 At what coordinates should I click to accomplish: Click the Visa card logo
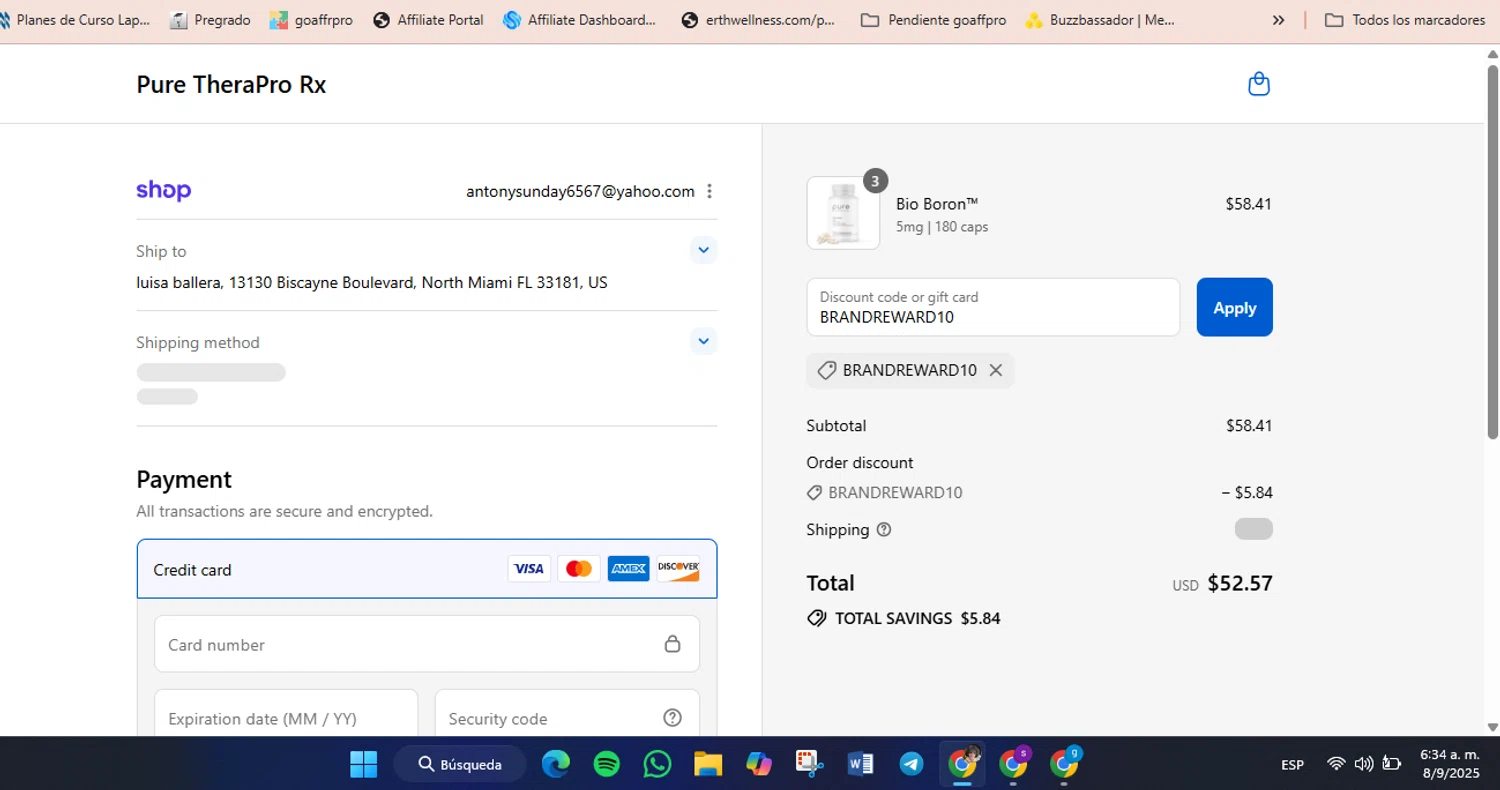click(528, 569)
